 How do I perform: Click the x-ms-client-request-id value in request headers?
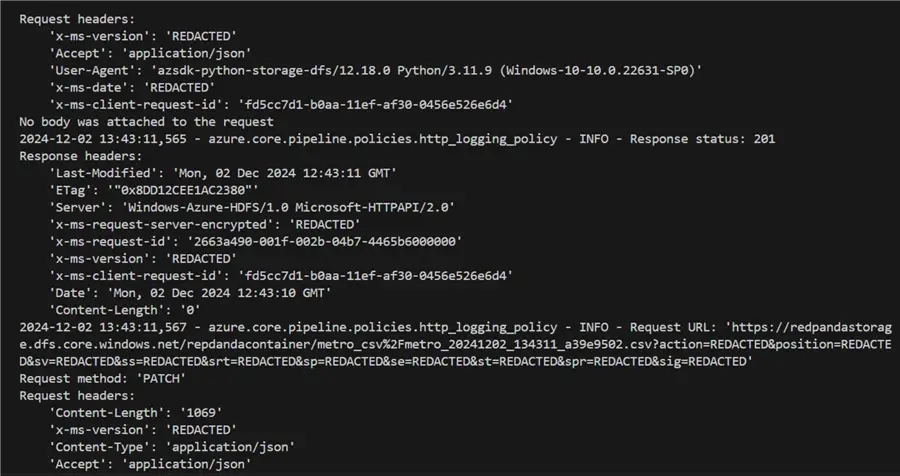pos(375,105)
